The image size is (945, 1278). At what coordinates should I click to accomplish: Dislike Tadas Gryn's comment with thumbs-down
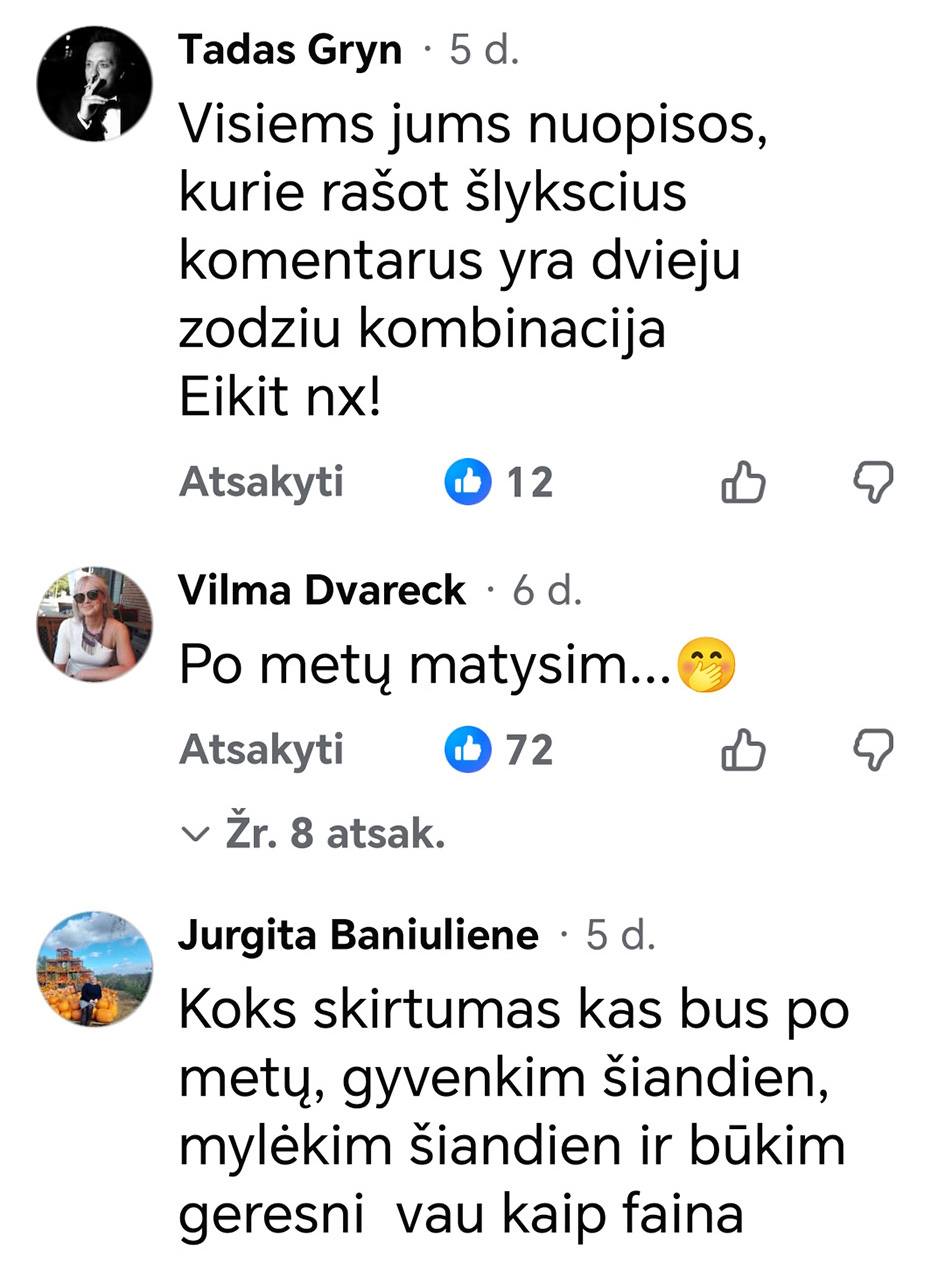(x=872, y=484)
